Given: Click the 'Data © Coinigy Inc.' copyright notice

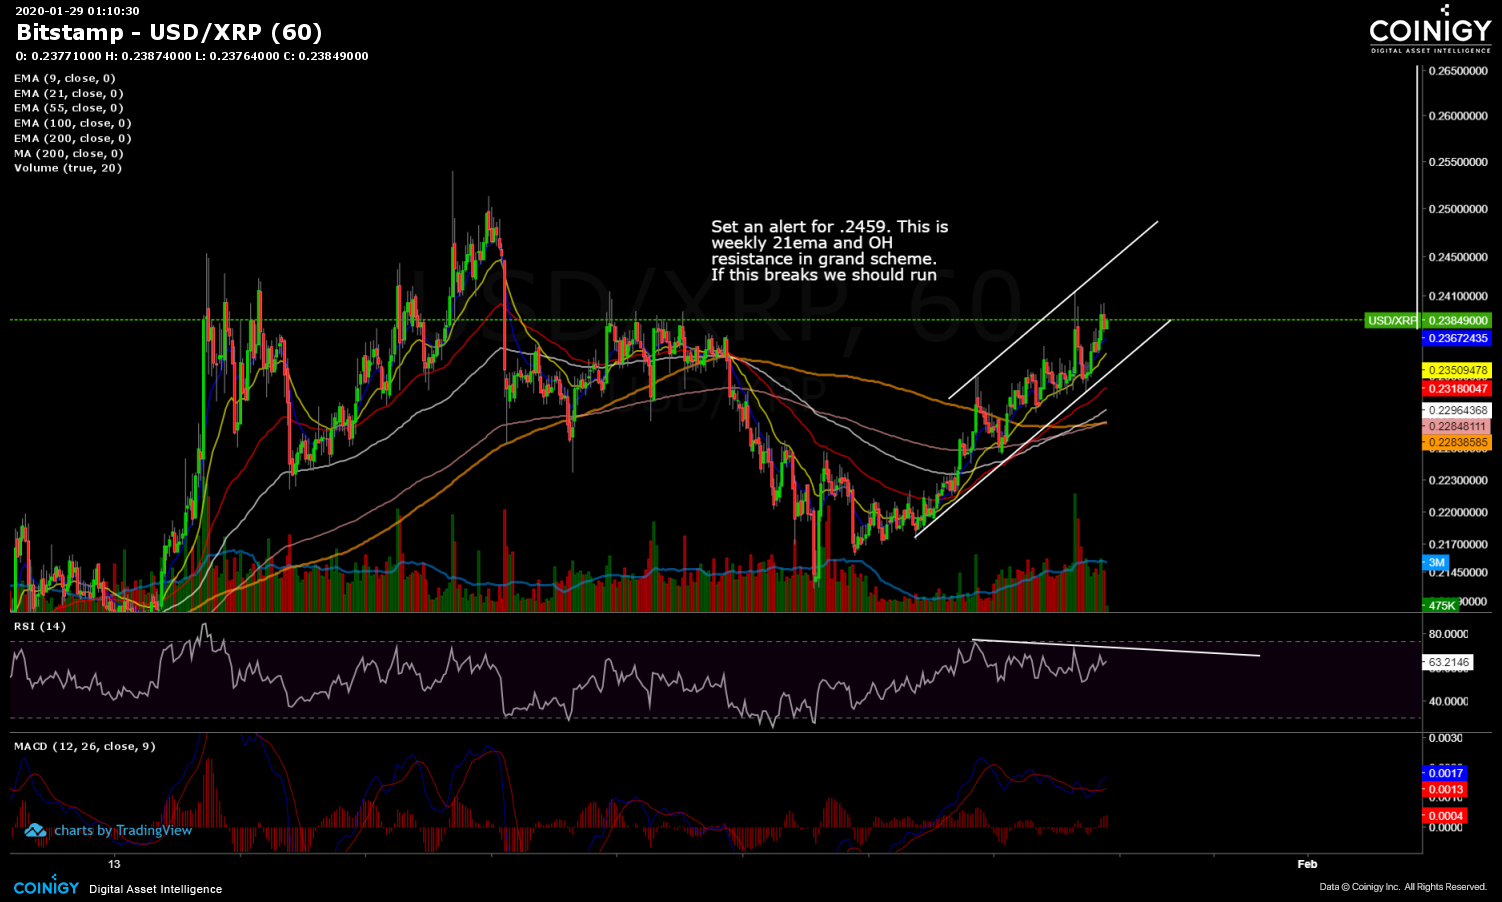Looking at the screenshot, I should tap(1403, 887).
